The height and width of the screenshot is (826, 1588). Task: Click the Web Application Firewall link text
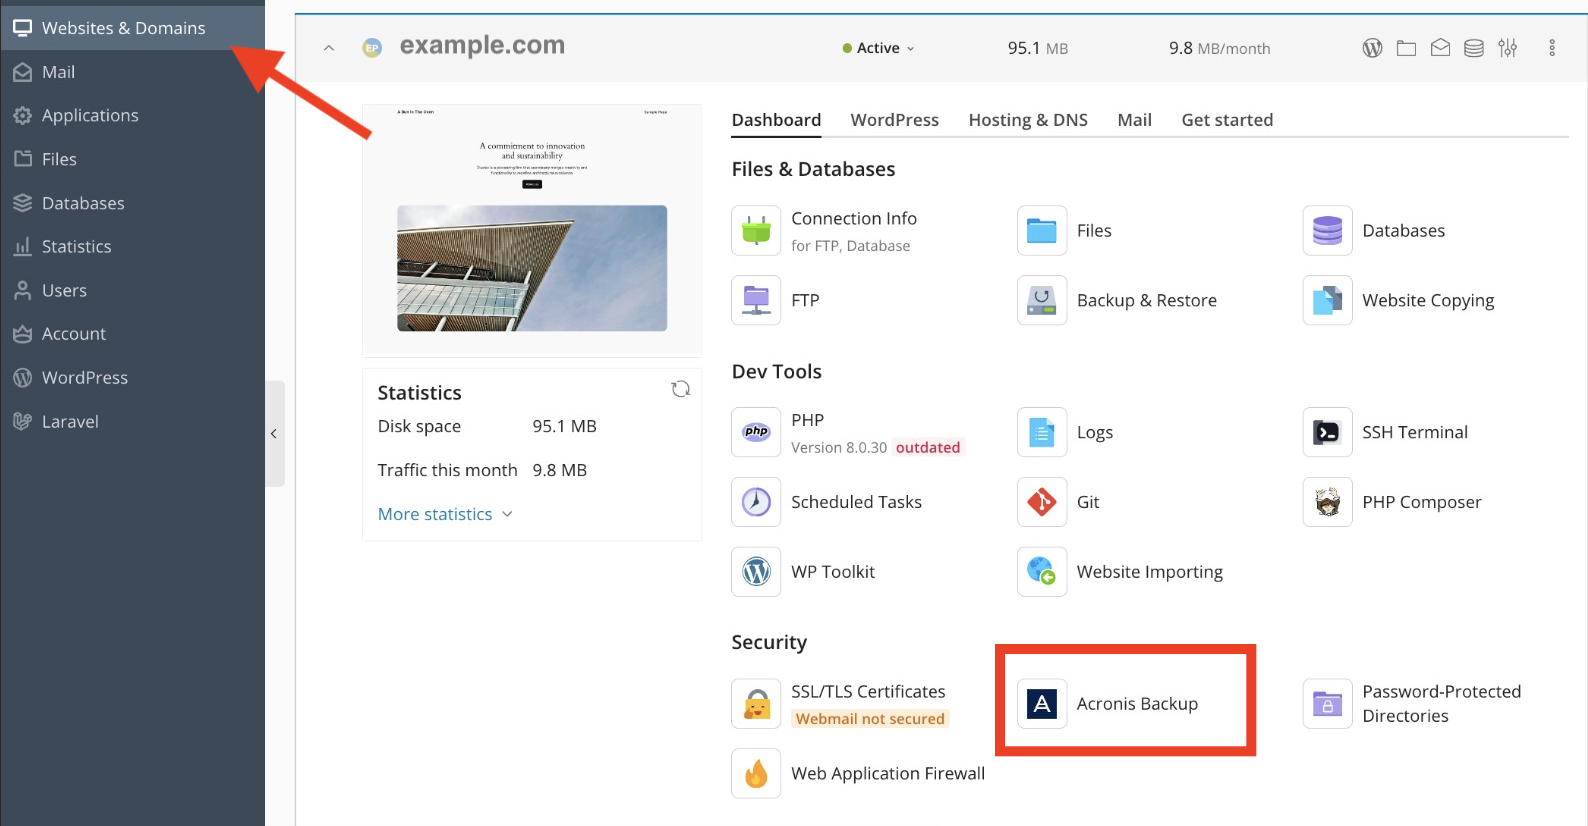coord(888,774)
